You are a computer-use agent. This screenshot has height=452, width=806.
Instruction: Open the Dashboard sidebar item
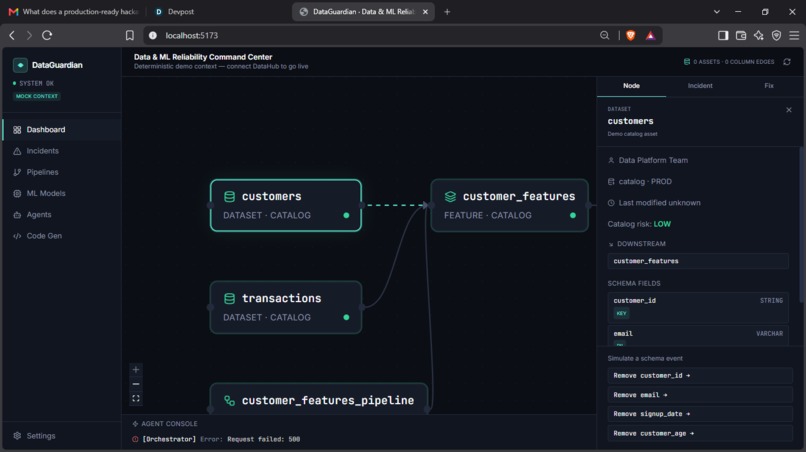(x=62, y=130)
